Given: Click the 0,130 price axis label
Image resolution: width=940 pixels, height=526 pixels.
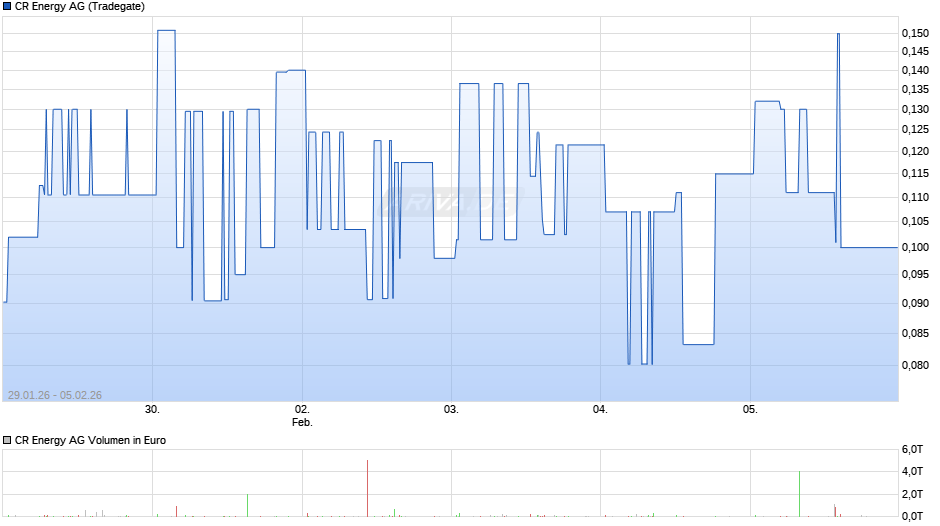Looking at the screenshot, I should [915, 110].
